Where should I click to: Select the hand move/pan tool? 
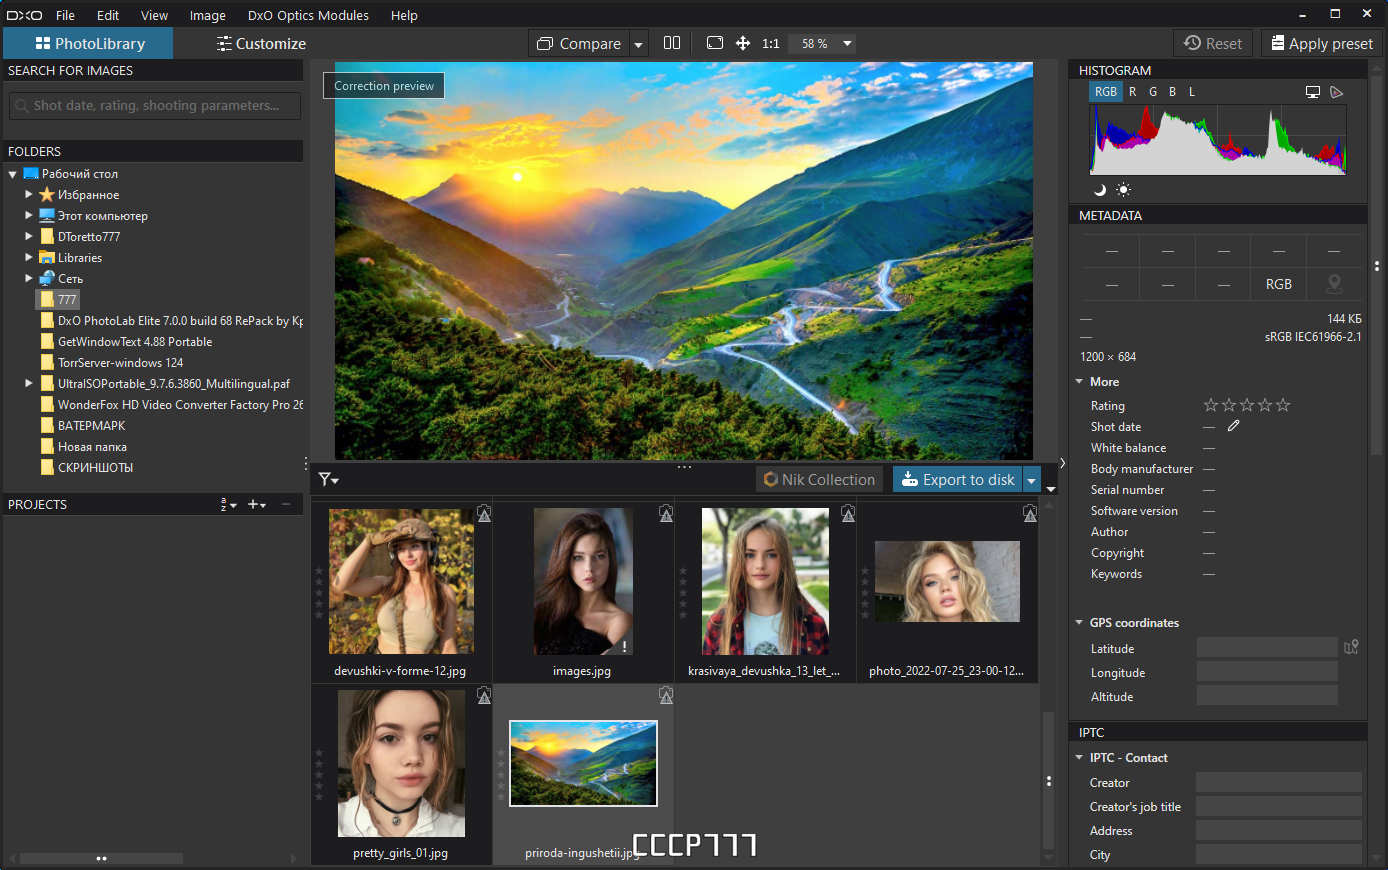pos(743,43)
